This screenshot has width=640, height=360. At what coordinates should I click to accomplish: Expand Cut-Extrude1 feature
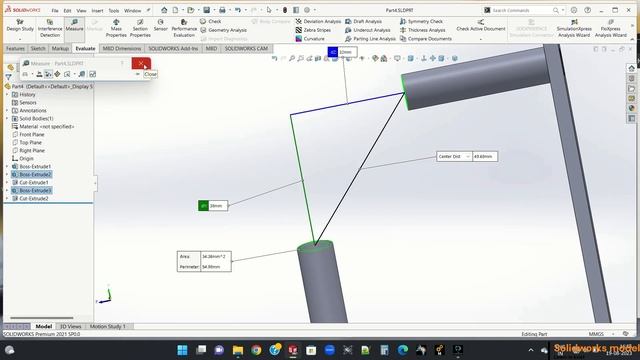coord(7,182)
